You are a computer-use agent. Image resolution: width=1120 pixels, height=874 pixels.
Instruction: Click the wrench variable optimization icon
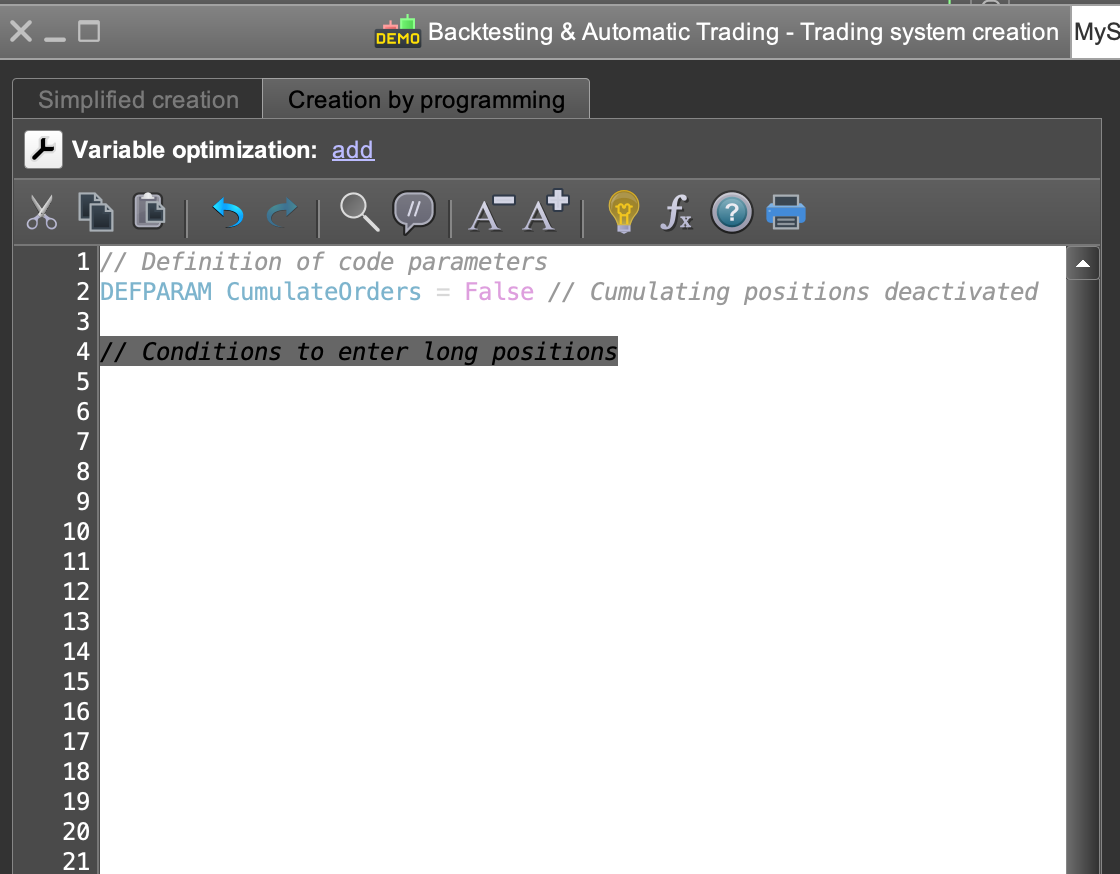(44, 150)
